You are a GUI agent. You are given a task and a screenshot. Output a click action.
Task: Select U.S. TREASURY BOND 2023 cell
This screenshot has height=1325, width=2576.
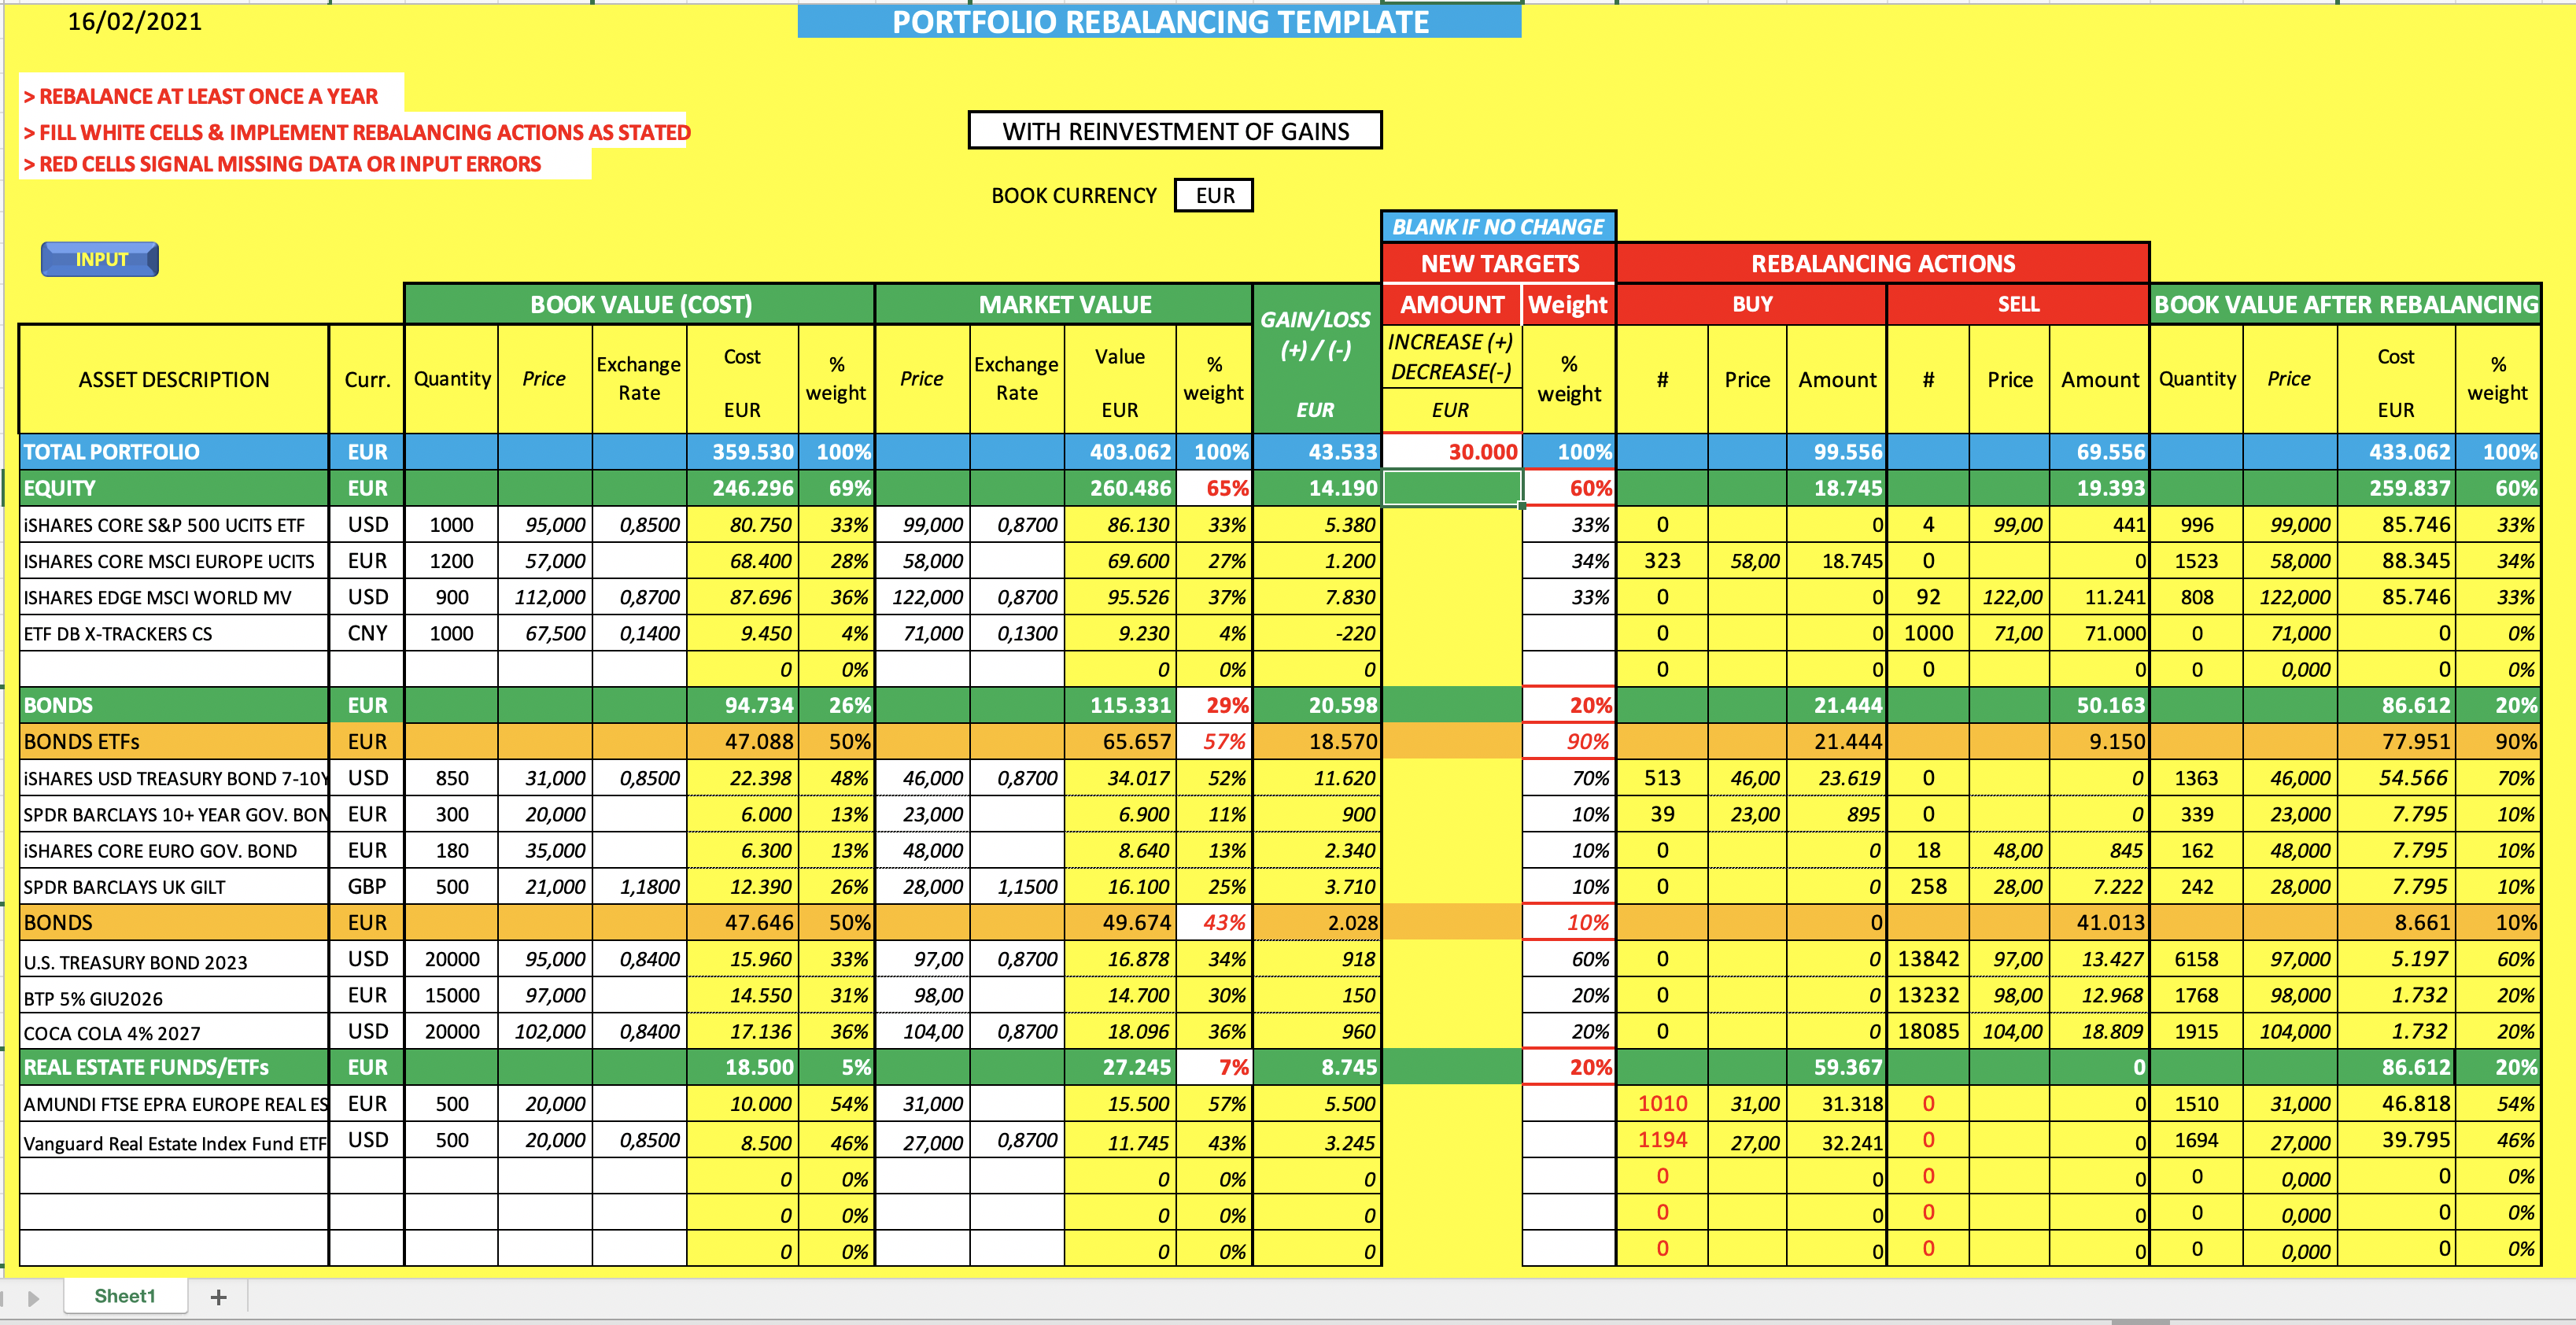point(174,960)
